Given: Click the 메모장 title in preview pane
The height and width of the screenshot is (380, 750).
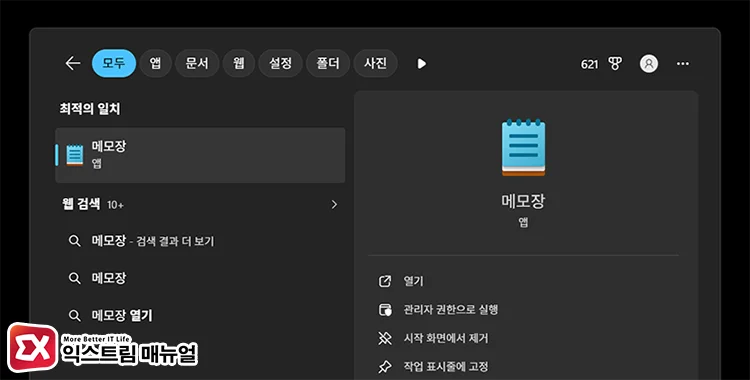Looking at the screenshot, I should 523,201.
